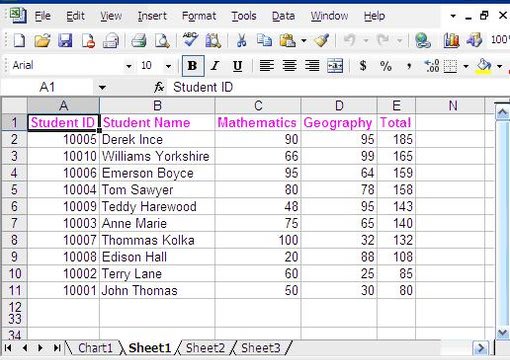The width and height of the screenshot is (510, 360).
Task: Open the Format menu
Action: tap(199, 16)
